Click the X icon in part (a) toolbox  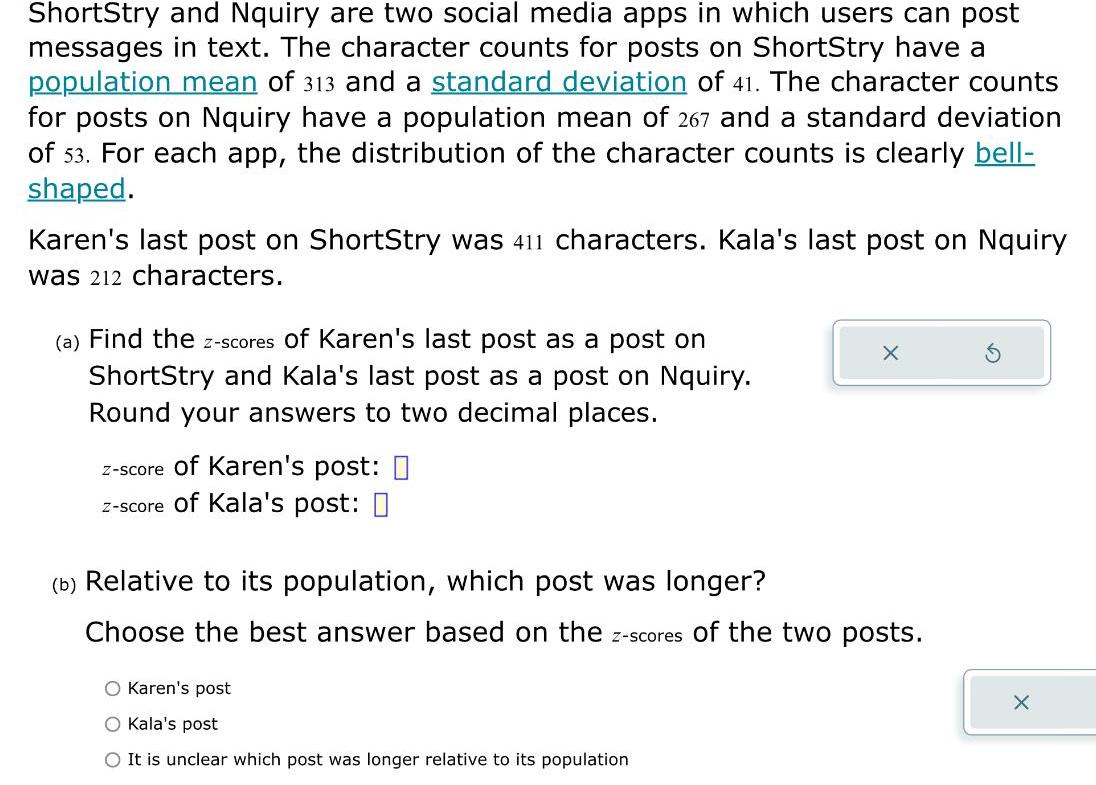pos(890,353)
